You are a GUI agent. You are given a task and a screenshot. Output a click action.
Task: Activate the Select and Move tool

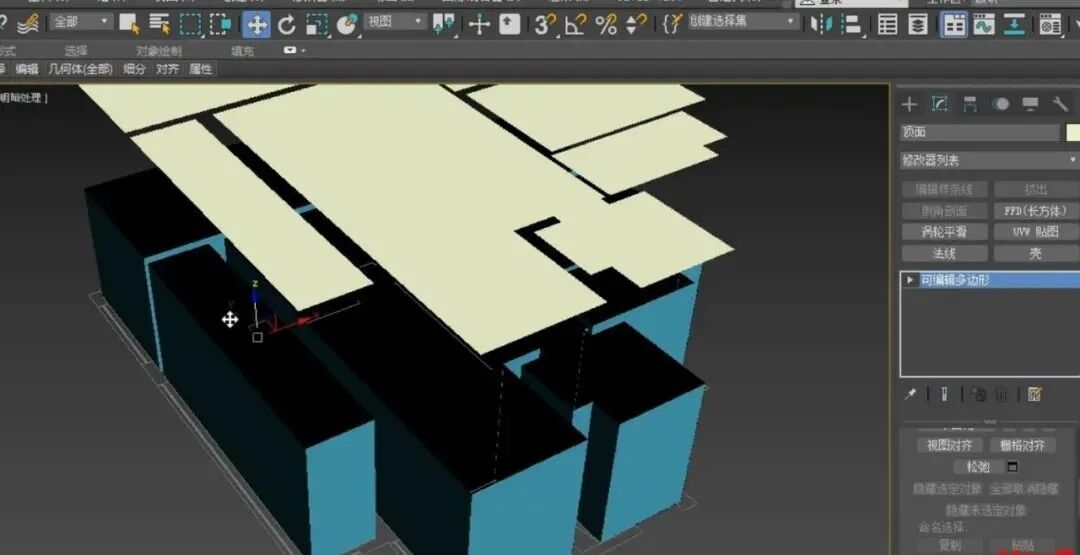[x=256, y=25]
